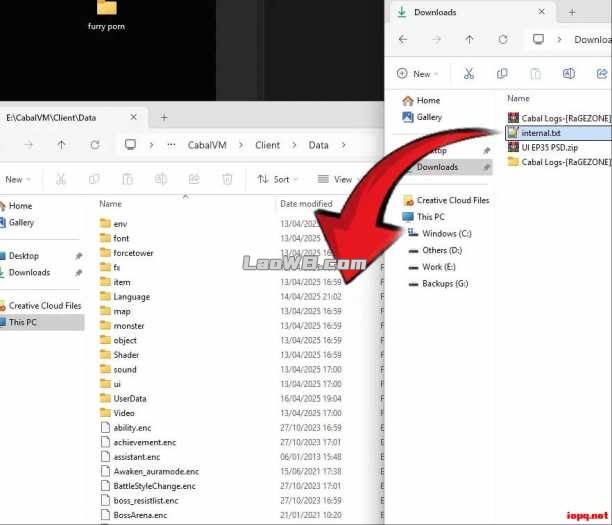Select UserData folder
The width and height of the screenshot is (612, 525).
[x=123, y=399]
